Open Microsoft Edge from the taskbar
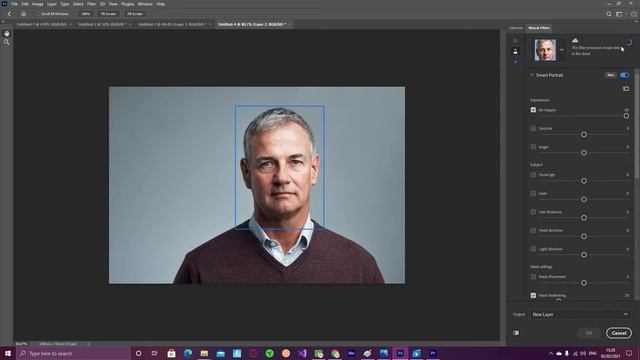 [x=188, y=353]
